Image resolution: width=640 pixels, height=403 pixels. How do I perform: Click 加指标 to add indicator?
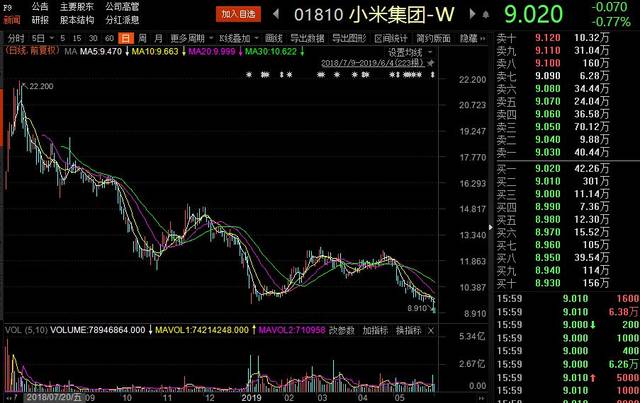click(374, 329)
